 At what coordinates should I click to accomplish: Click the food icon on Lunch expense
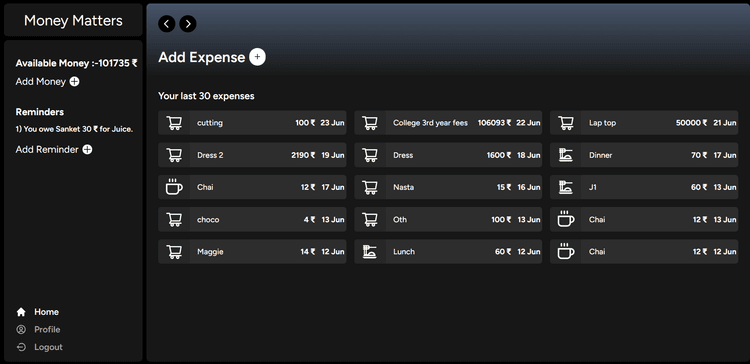(x=370, y=252)
